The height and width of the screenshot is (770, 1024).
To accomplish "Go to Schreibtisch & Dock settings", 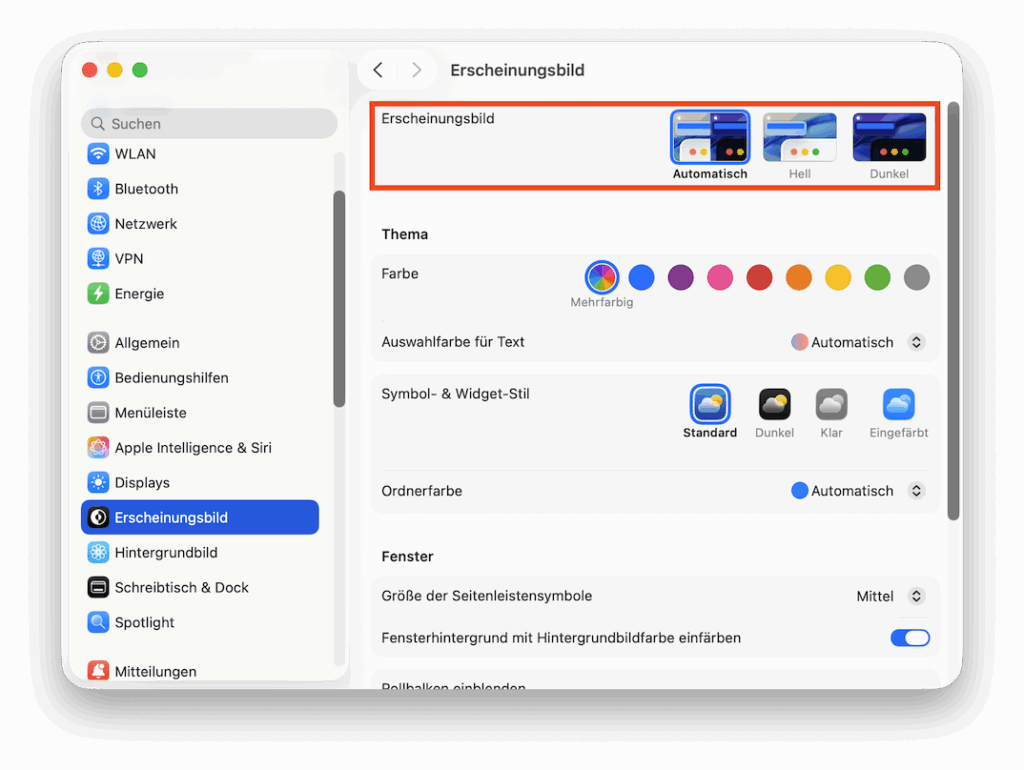I will click(x=181, y=587).
